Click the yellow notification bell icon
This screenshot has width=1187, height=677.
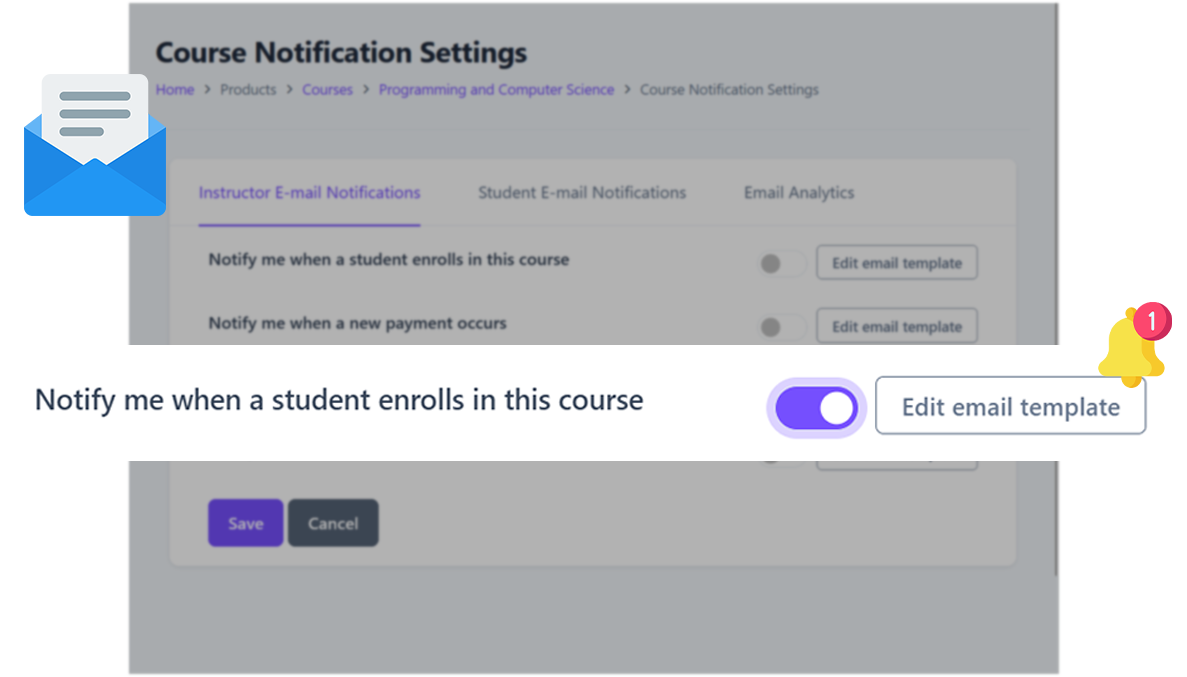(1130, 352)
